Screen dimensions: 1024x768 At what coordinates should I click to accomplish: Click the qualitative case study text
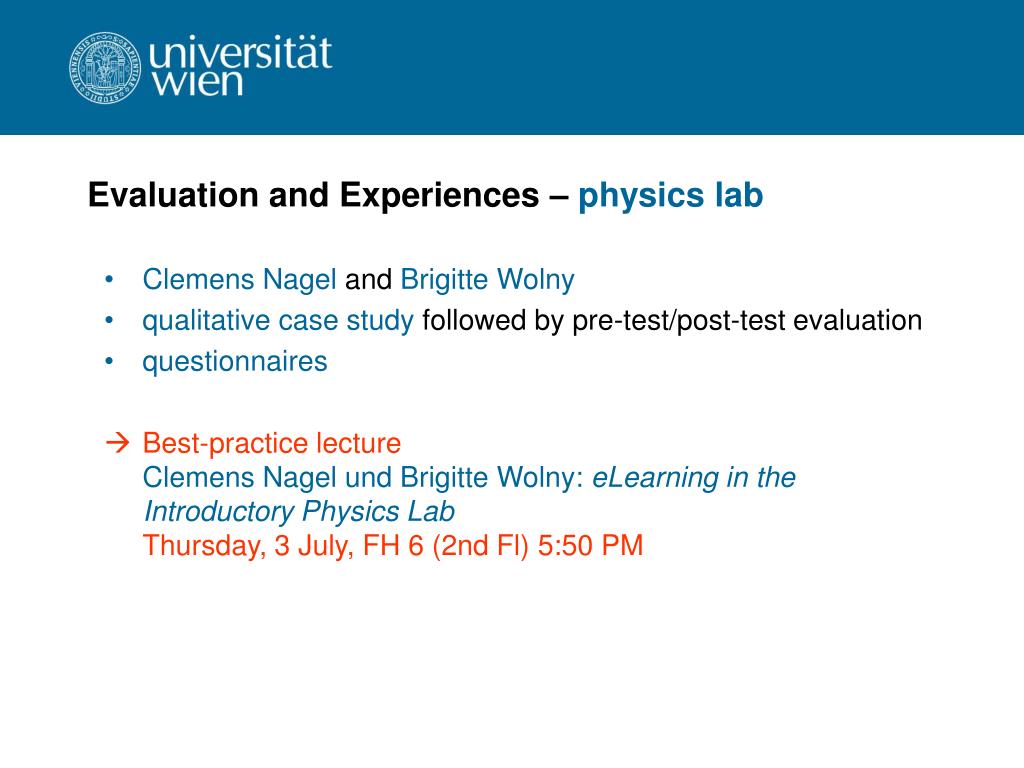point(278,321)
